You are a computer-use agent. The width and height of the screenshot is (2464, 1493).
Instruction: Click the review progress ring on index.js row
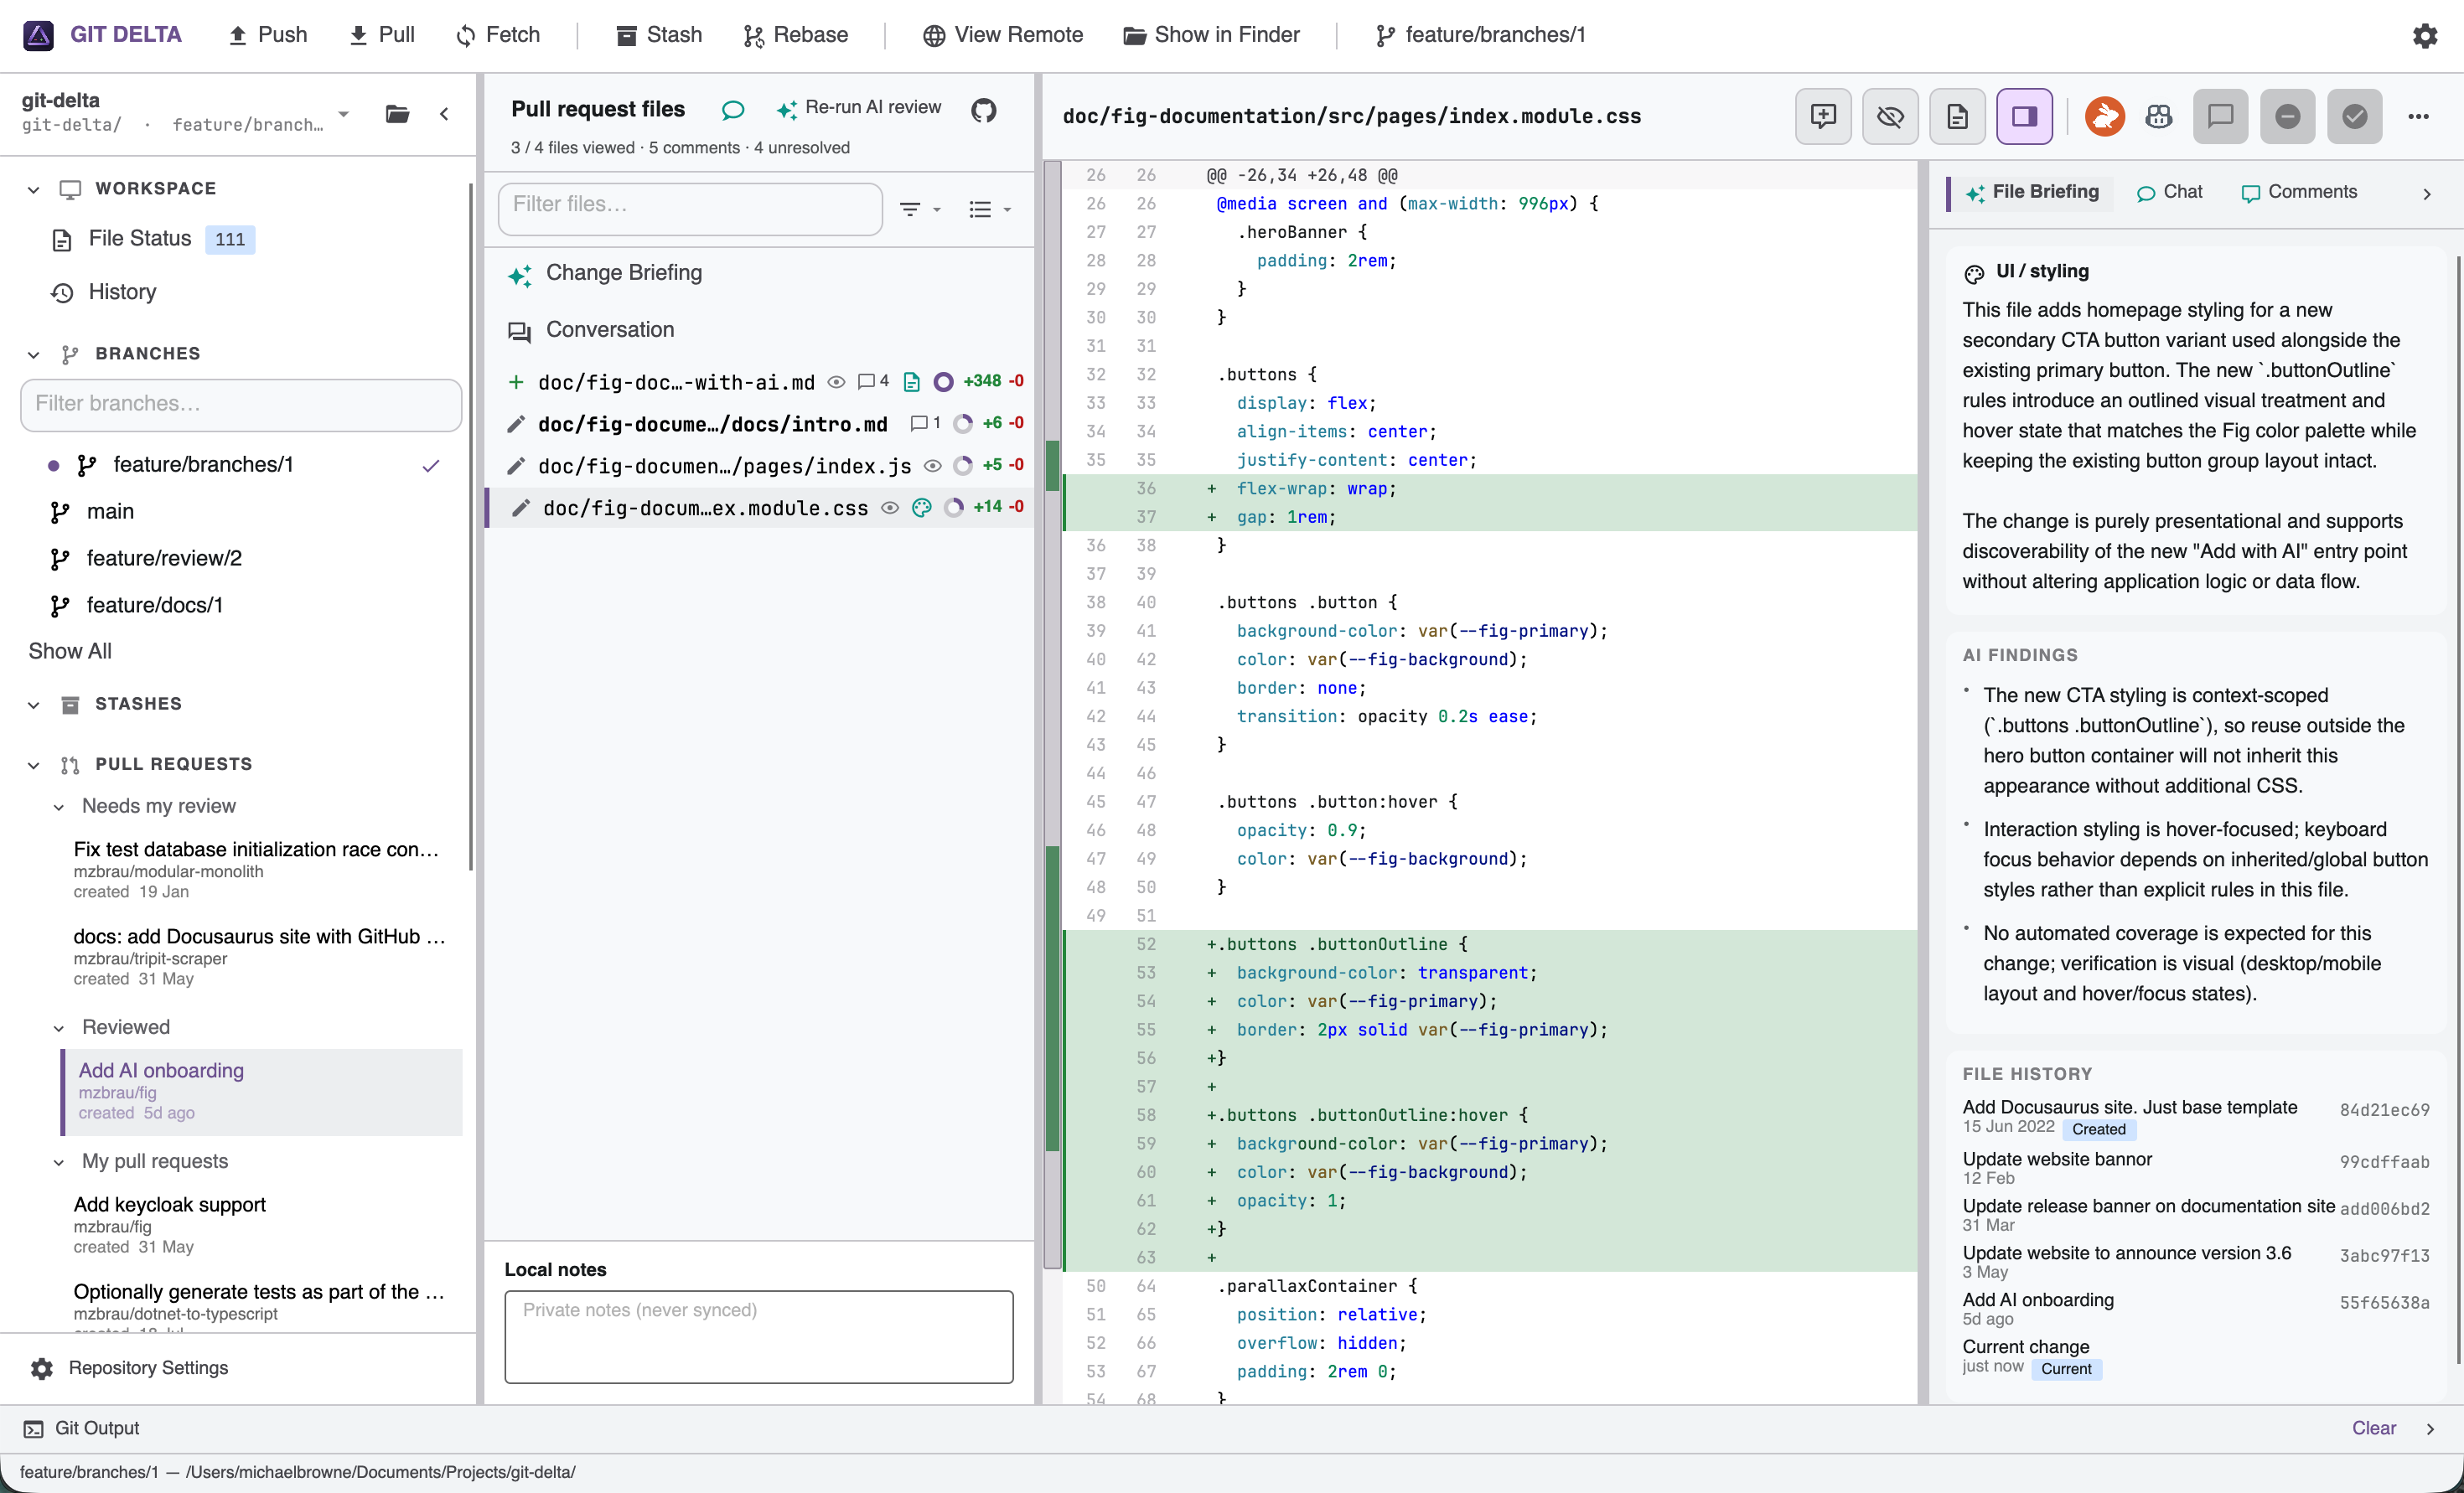(963, 466)
